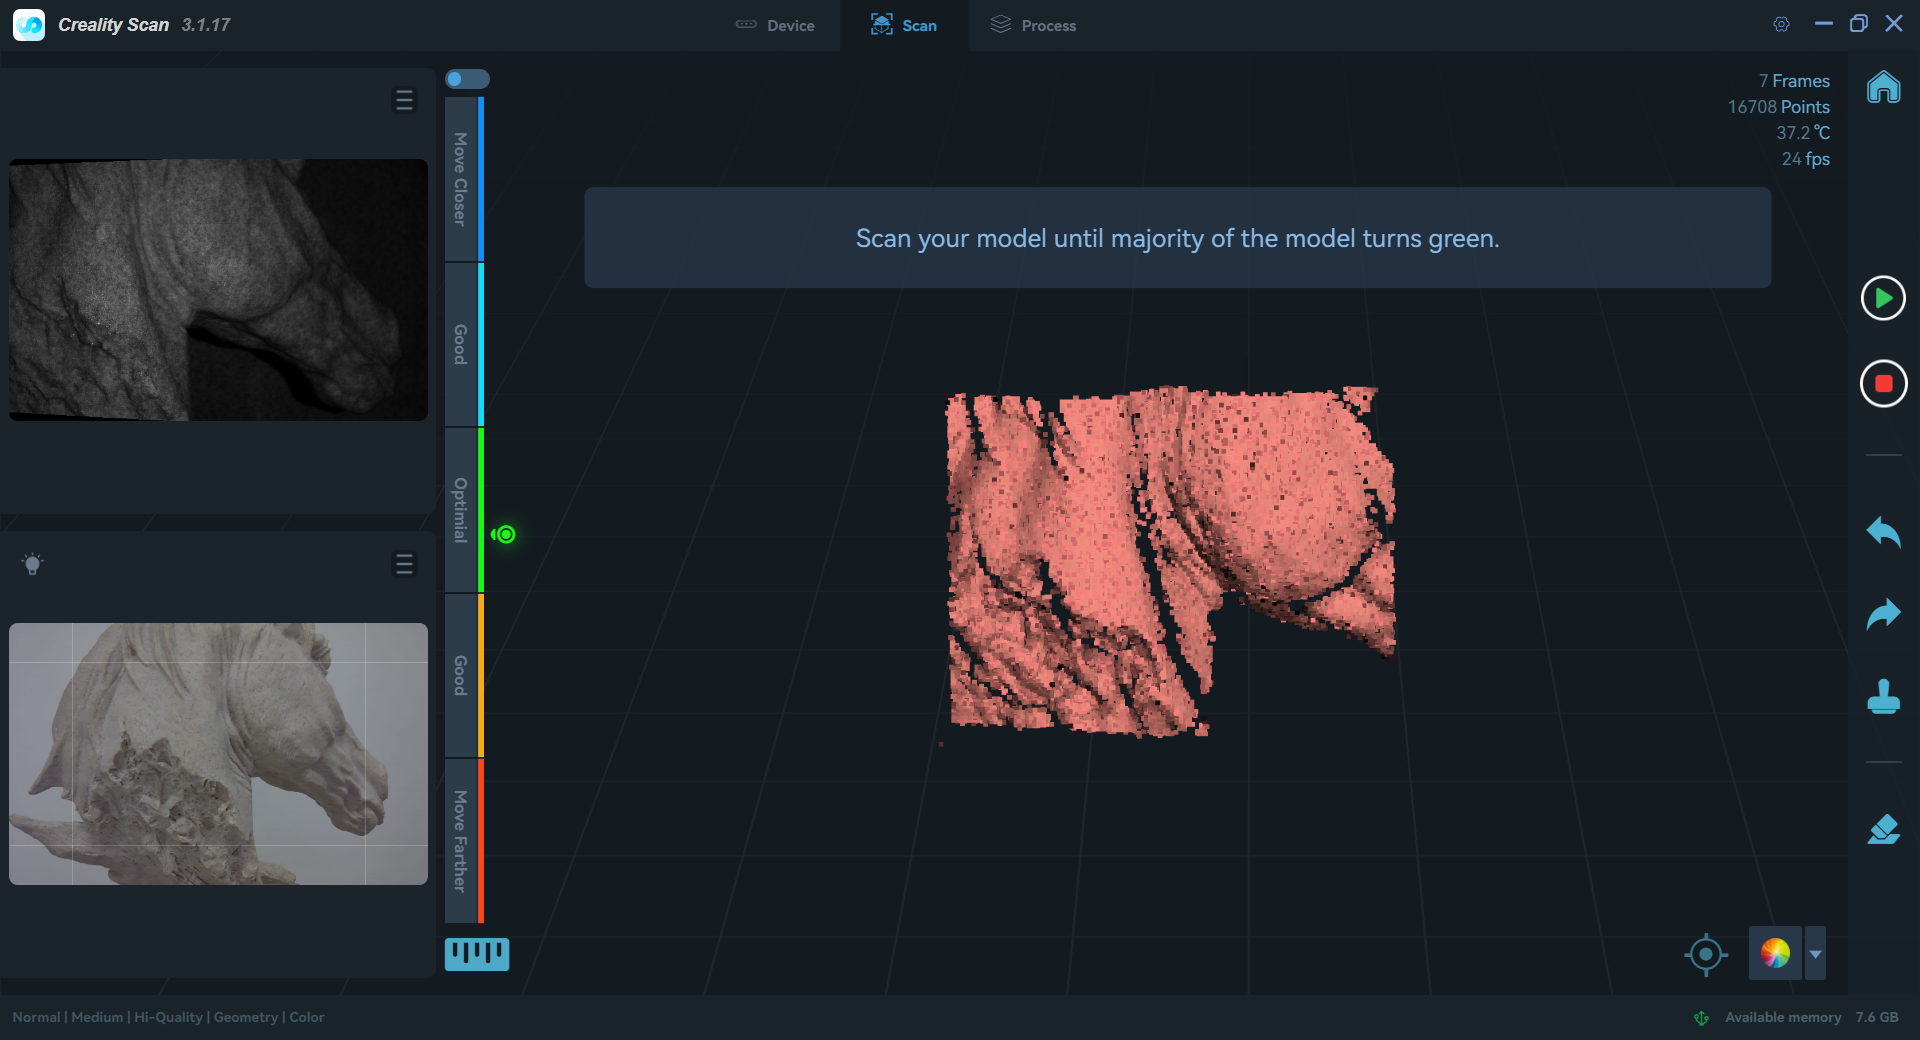Click the distance ruler icon below the scan bar
The height and width of the screenshot is (1040, 1920).
[477, 954]
